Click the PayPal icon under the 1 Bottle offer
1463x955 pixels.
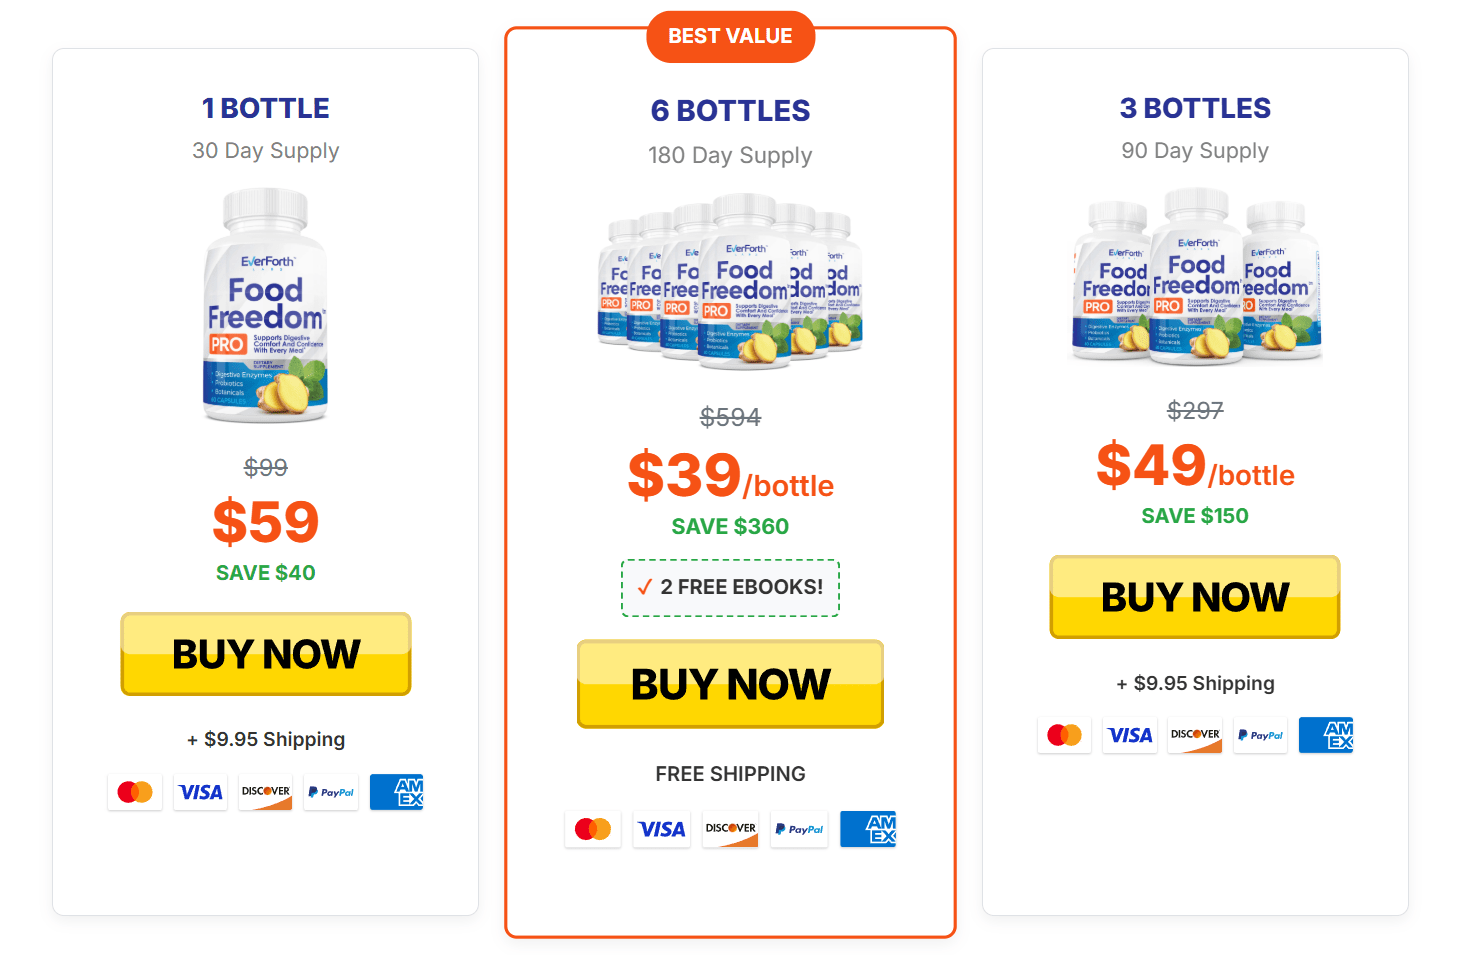[330, 791]
